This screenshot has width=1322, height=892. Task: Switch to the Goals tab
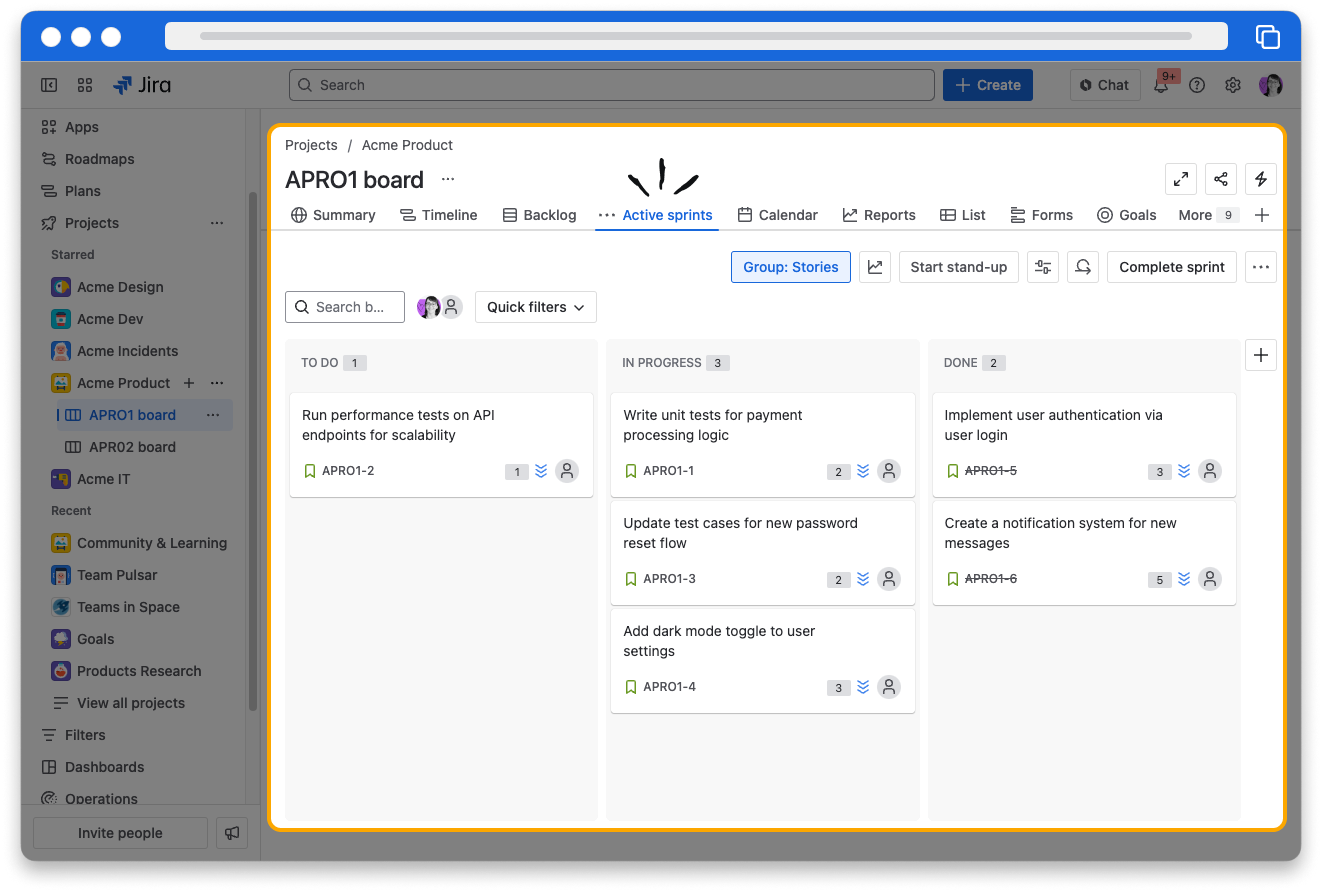[1127, 215]
